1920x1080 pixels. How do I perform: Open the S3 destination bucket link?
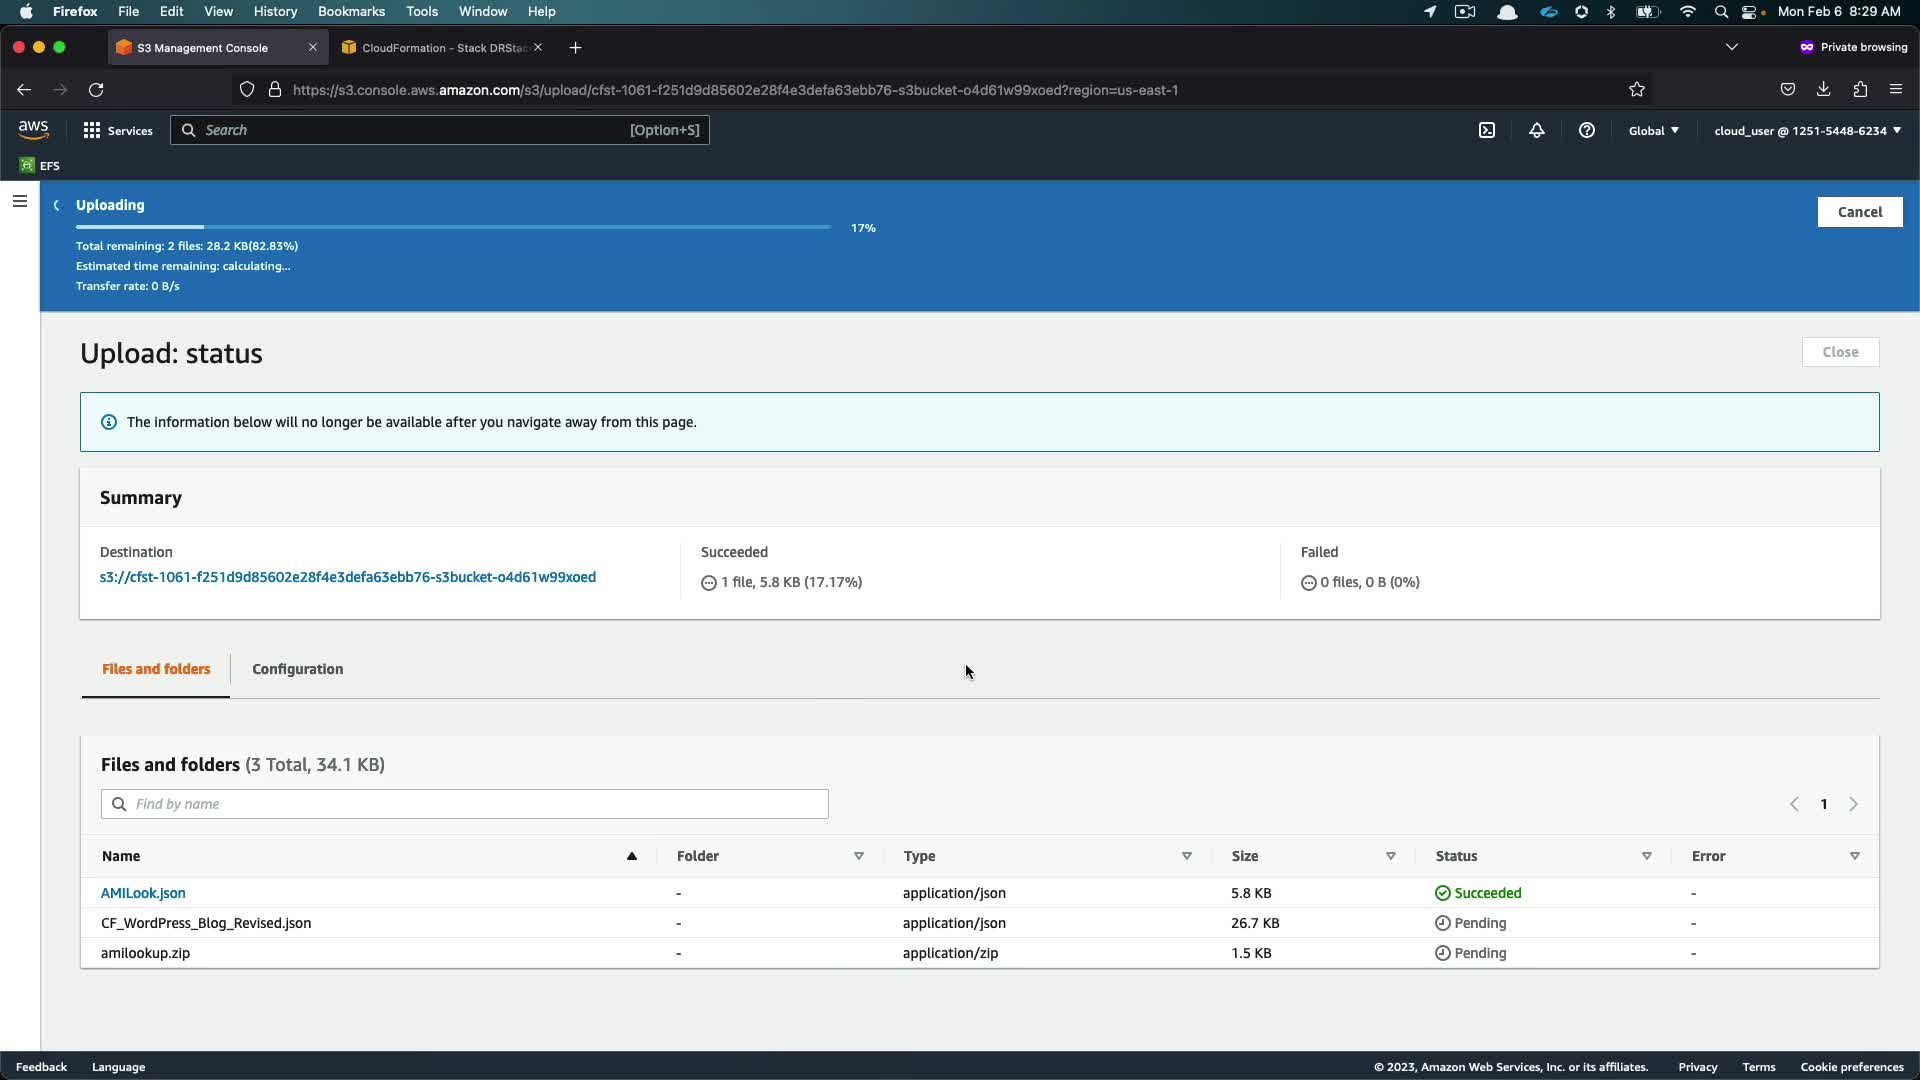click(348, 577)
